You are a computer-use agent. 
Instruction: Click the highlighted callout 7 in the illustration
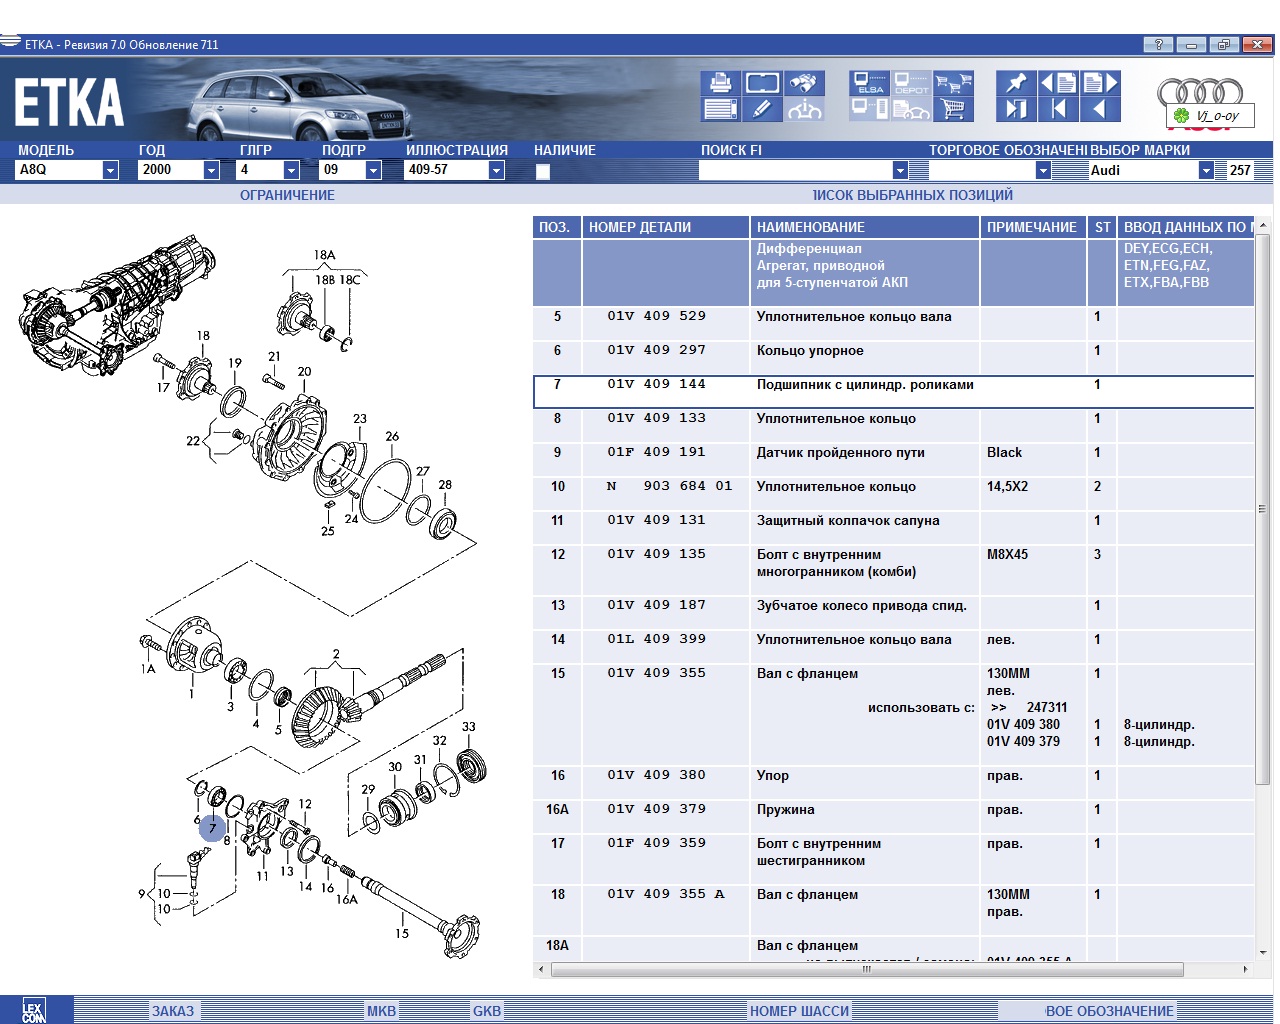coord(212,828)
